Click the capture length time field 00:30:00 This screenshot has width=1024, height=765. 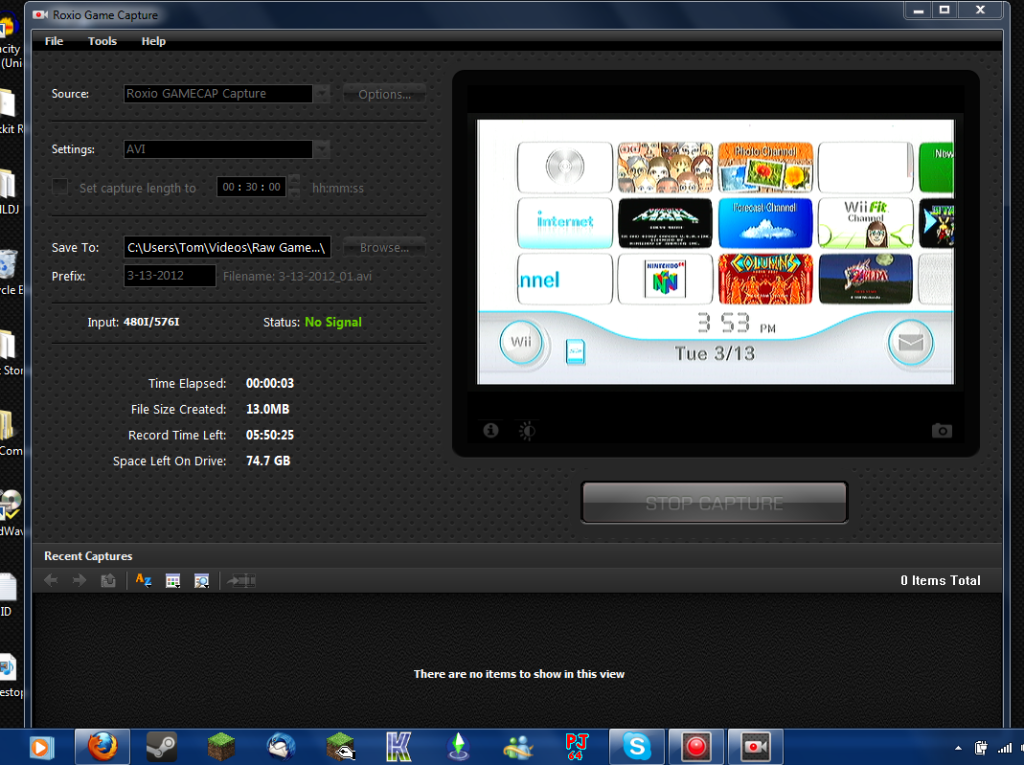pos(251,187)
